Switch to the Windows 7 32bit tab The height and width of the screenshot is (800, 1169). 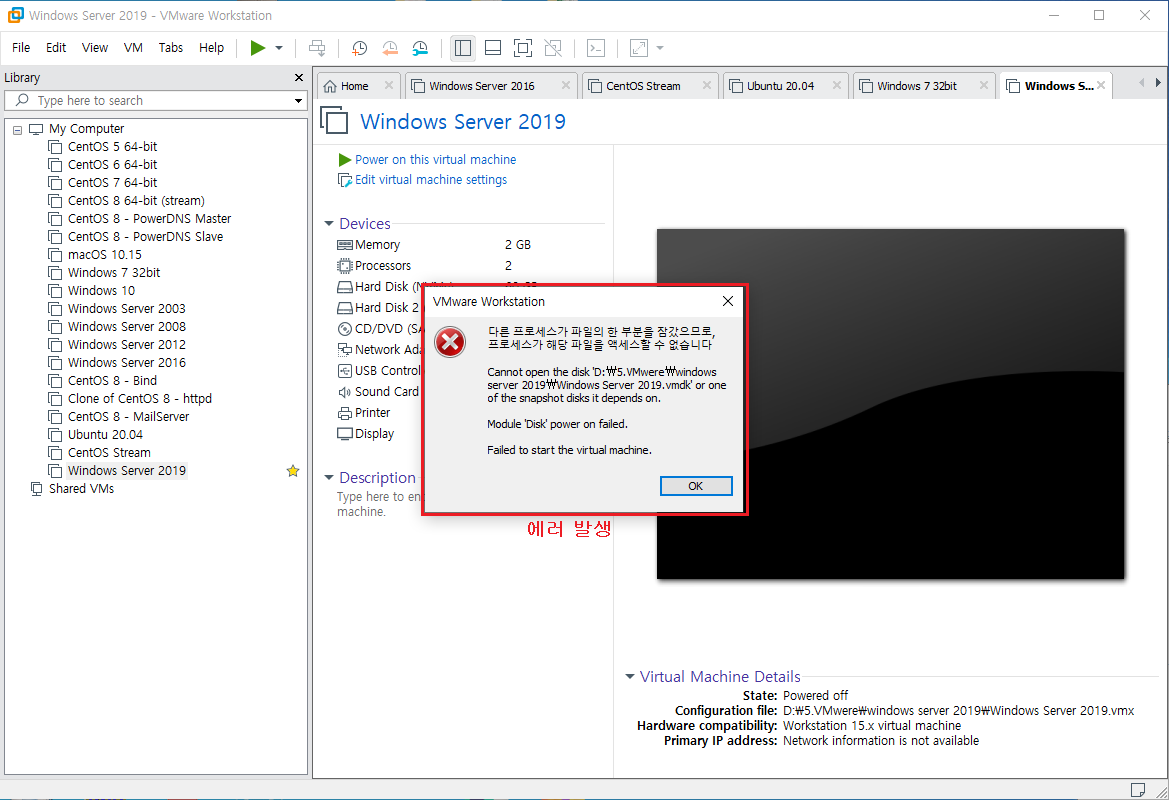916,86
